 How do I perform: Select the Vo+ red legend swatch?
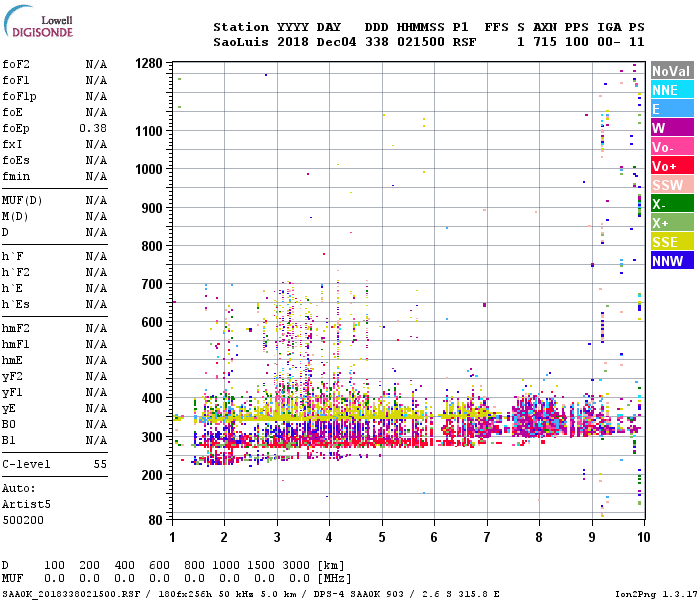(x=672, y=166)
